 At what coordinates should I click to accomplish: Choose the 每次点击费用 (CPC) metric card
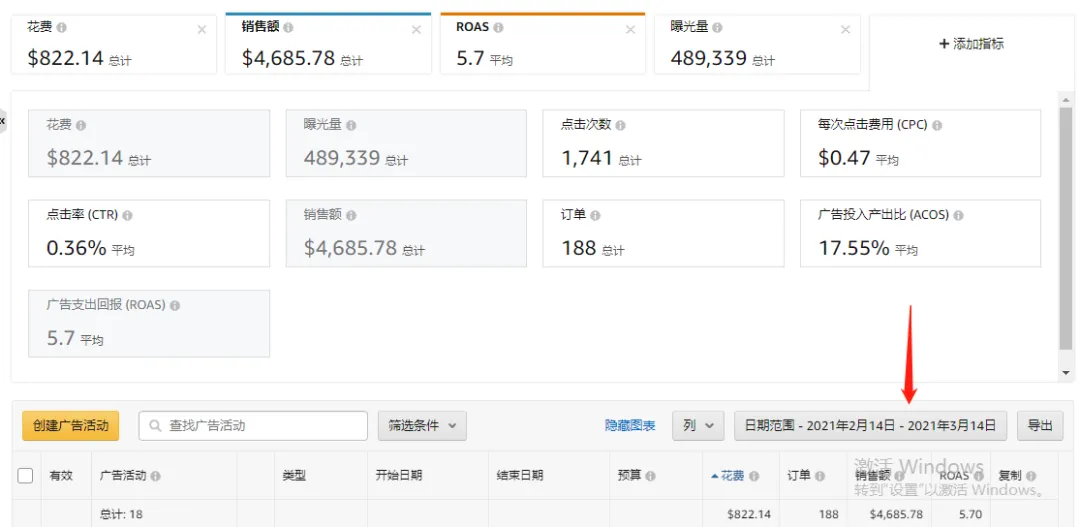920,143
